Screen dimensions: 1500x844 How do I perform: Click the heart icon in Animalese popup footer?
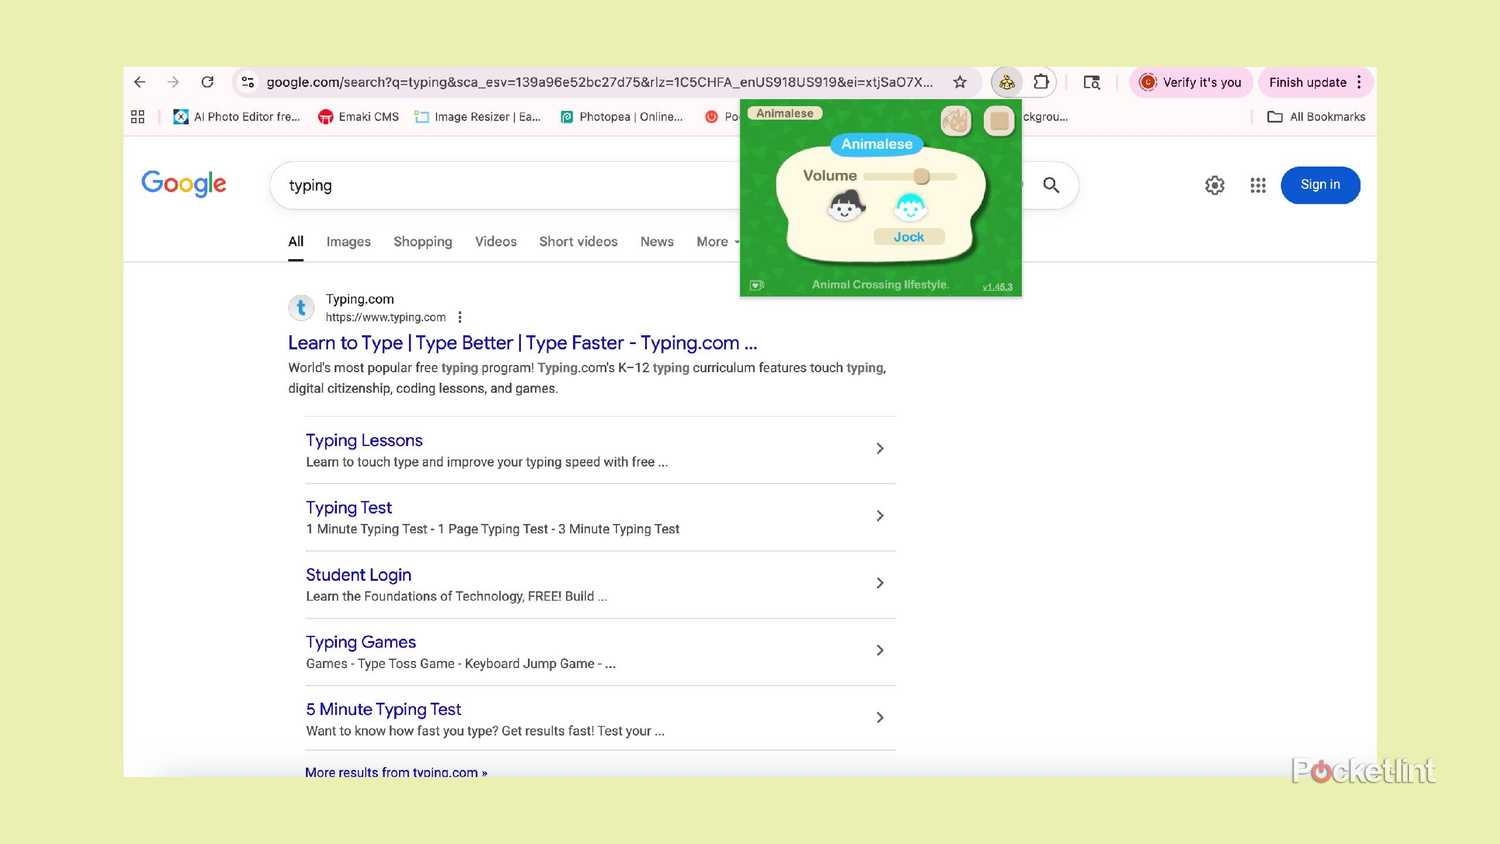tap(757, 284)
